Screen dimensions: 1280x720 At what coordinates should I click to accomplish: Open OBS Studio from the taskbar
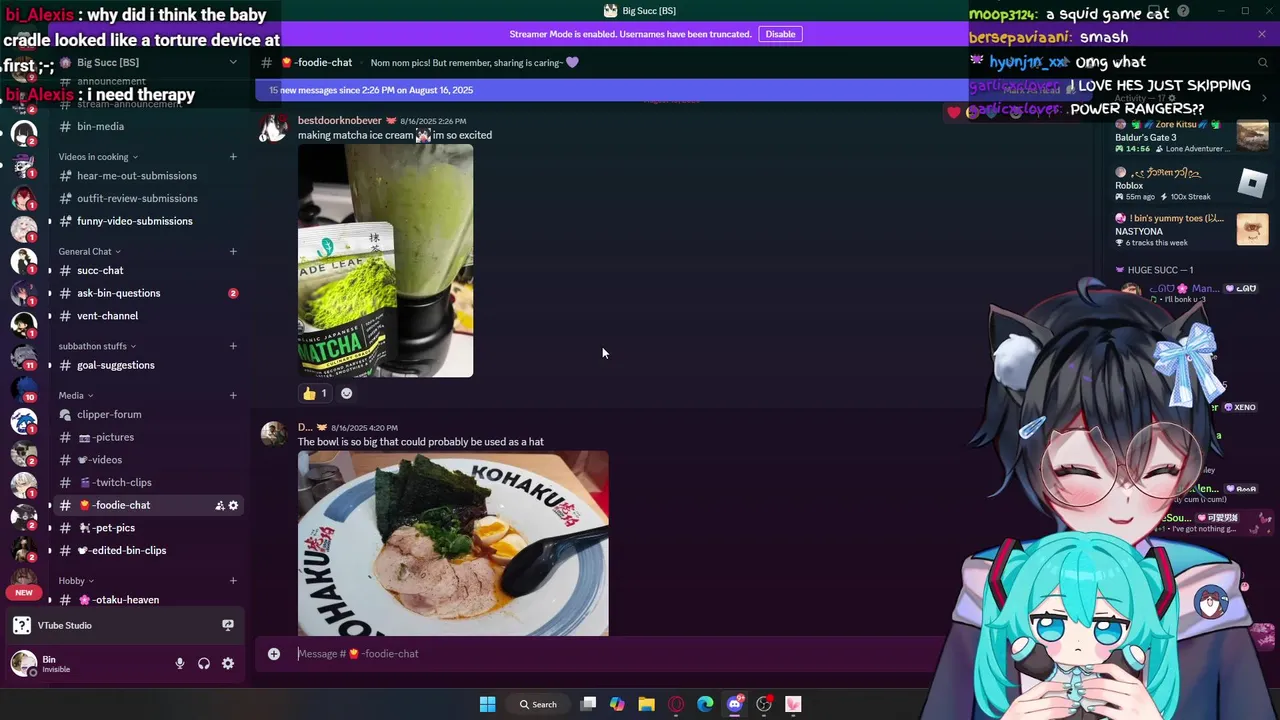click(764, 704)
